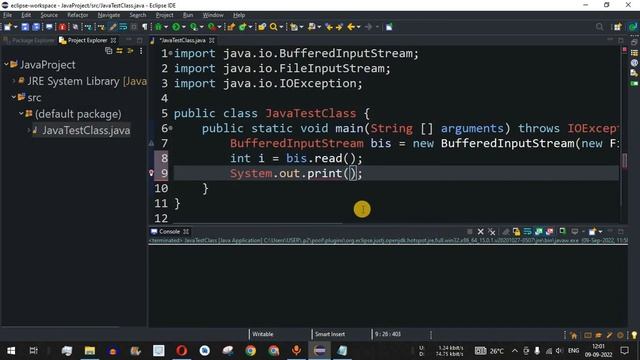Collapse the JavaProject tree node
Image resolution: width=640 pixels, height=360 pixels.
(x=6, y=64)
